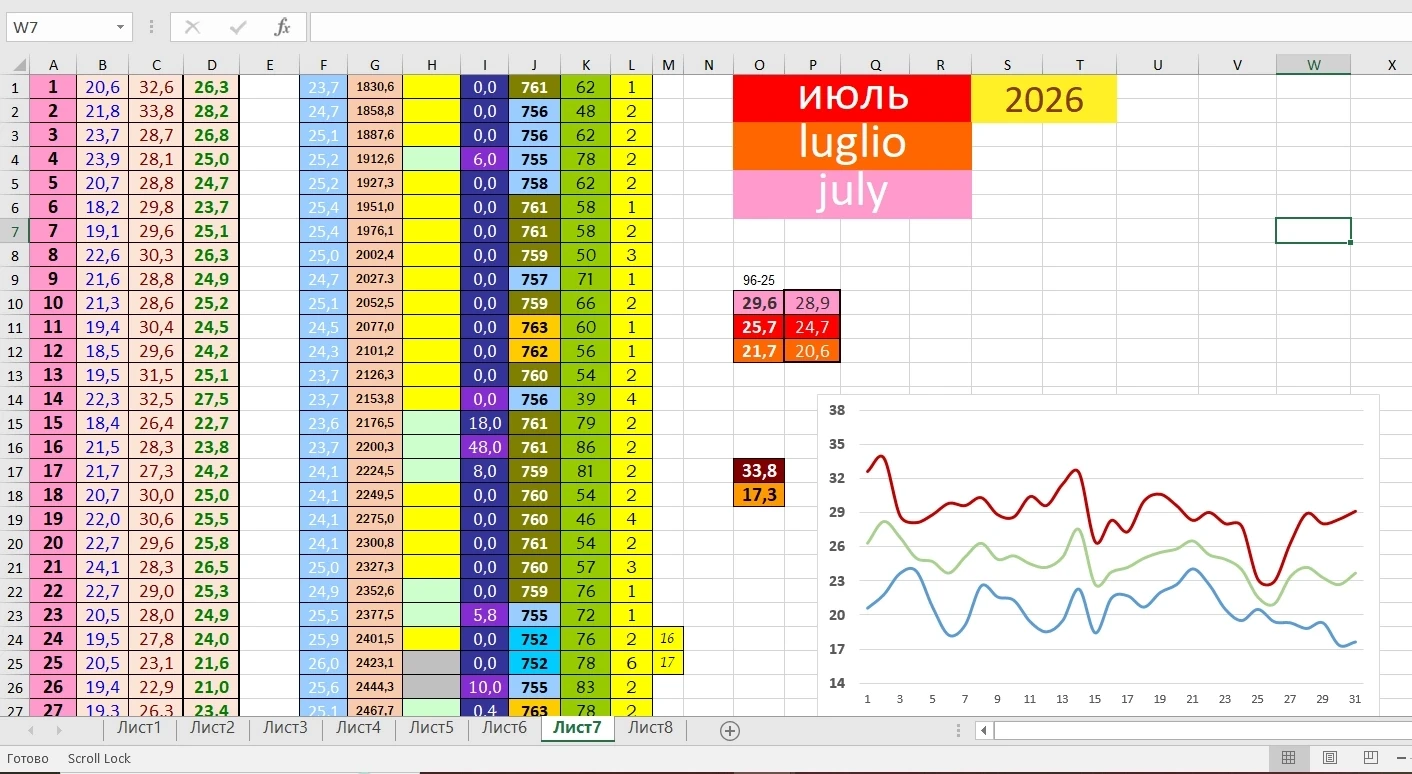Click the yellow 2026 cell

coord(1044,99)
